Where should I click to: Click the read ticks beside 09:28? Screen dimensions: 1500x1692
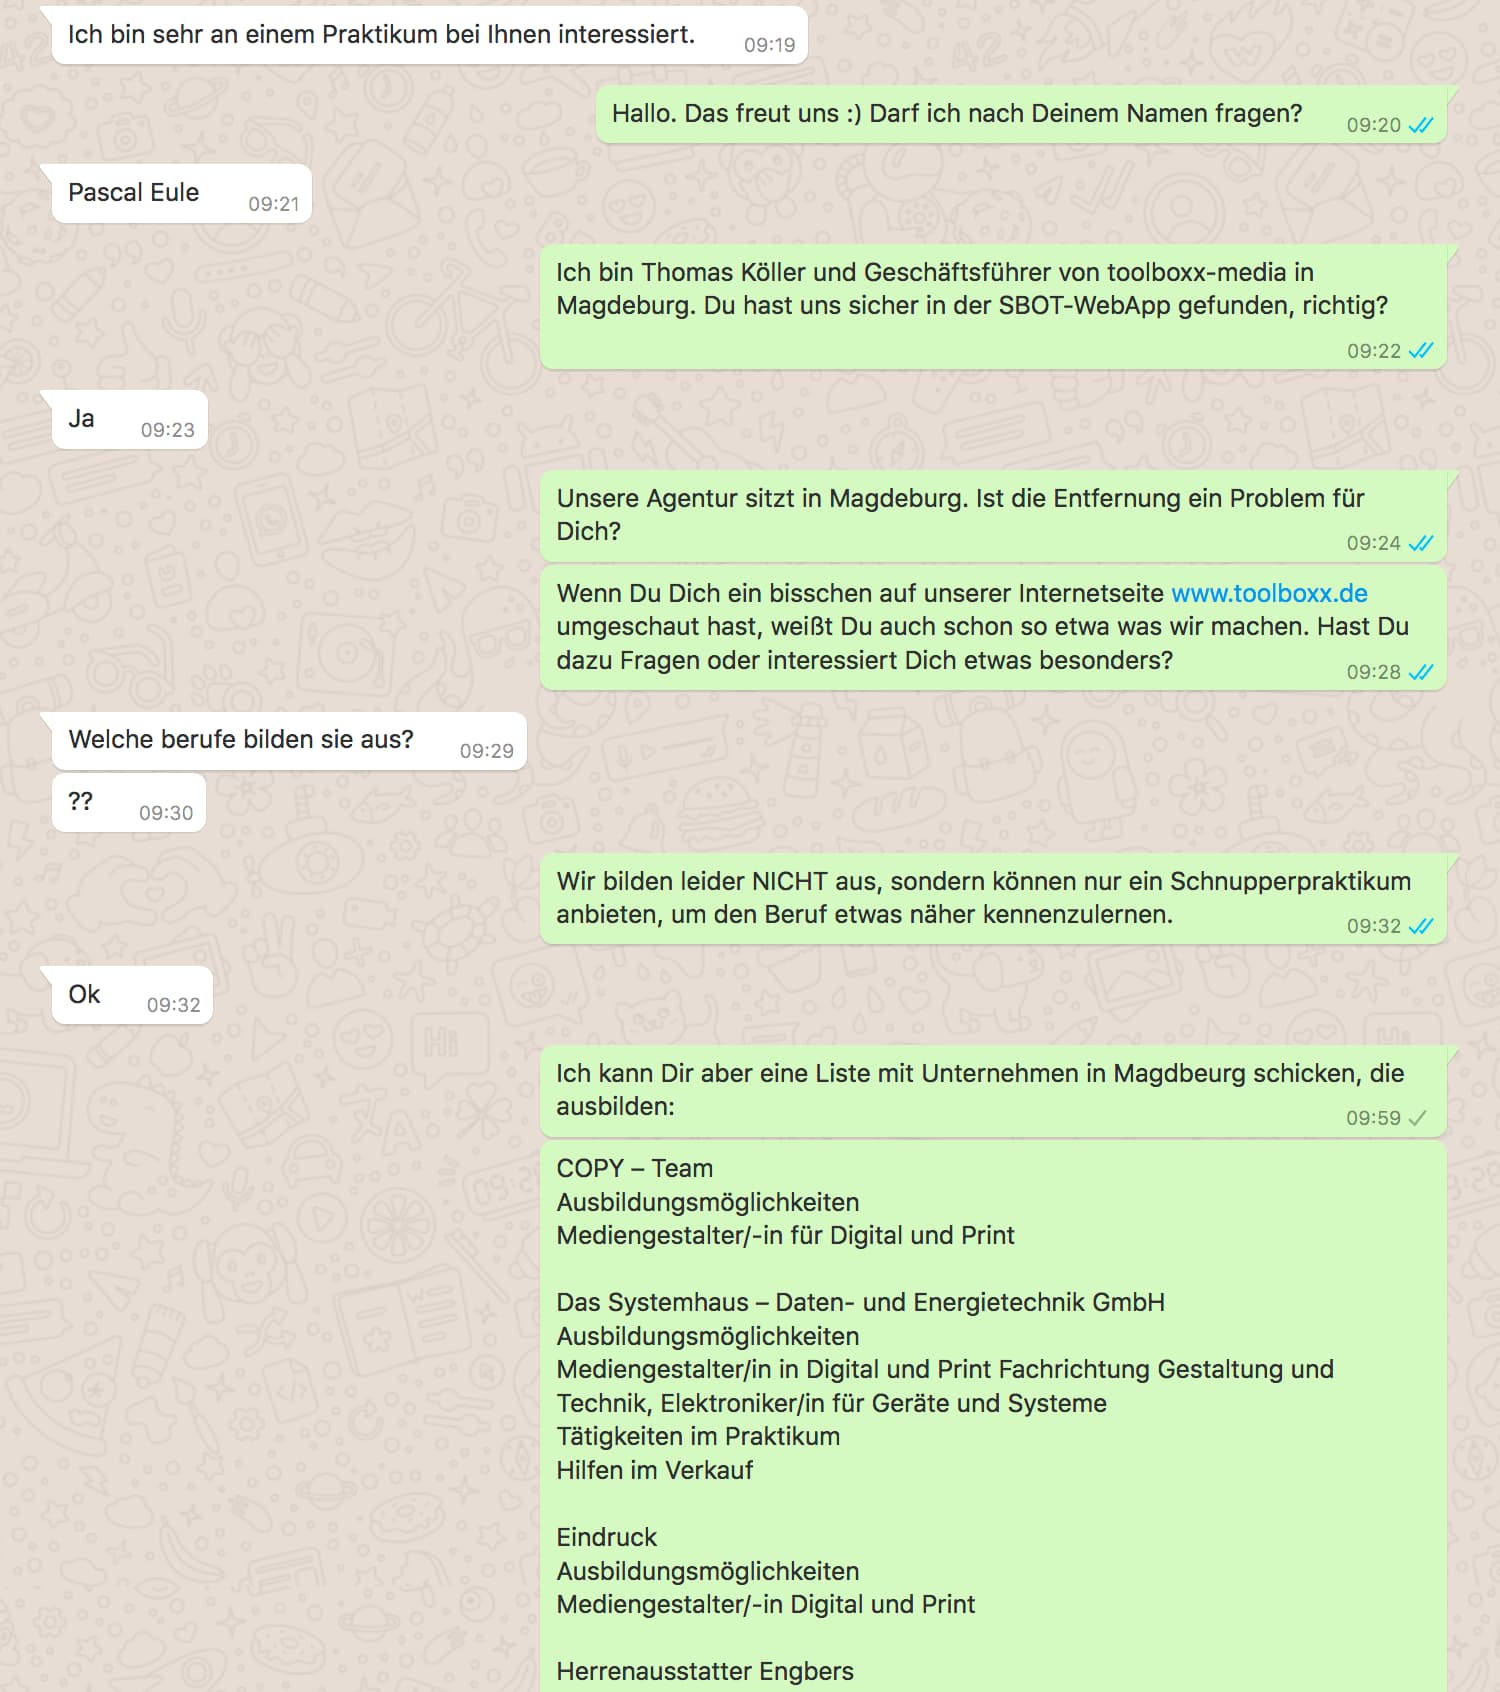coord(1420,672)
